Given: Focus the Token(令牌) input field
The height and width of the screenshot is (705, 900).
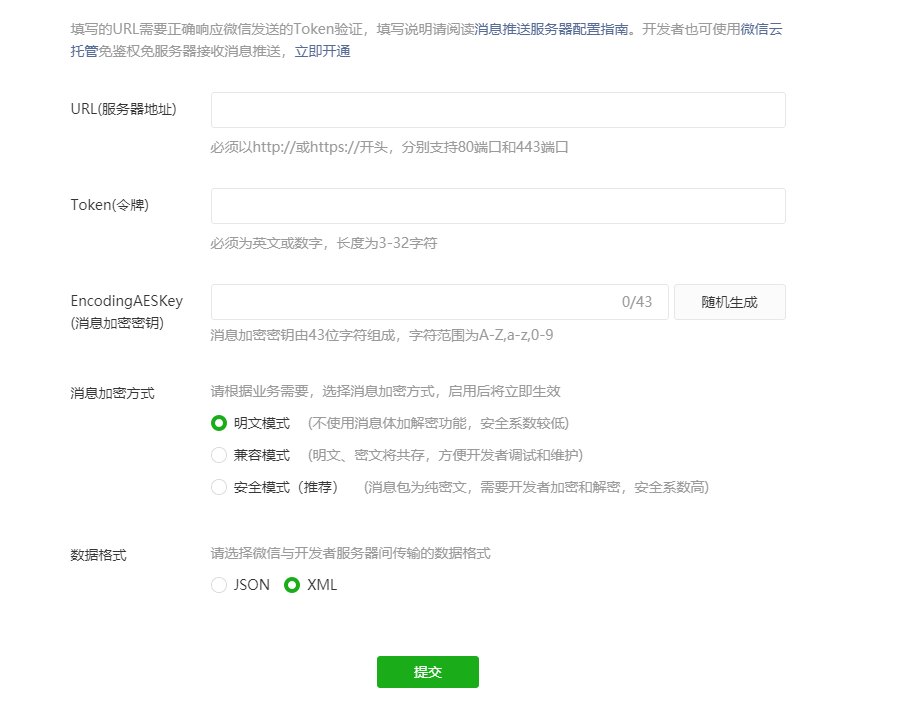Looking at the screenshot, I should click(x=498, y=206).
